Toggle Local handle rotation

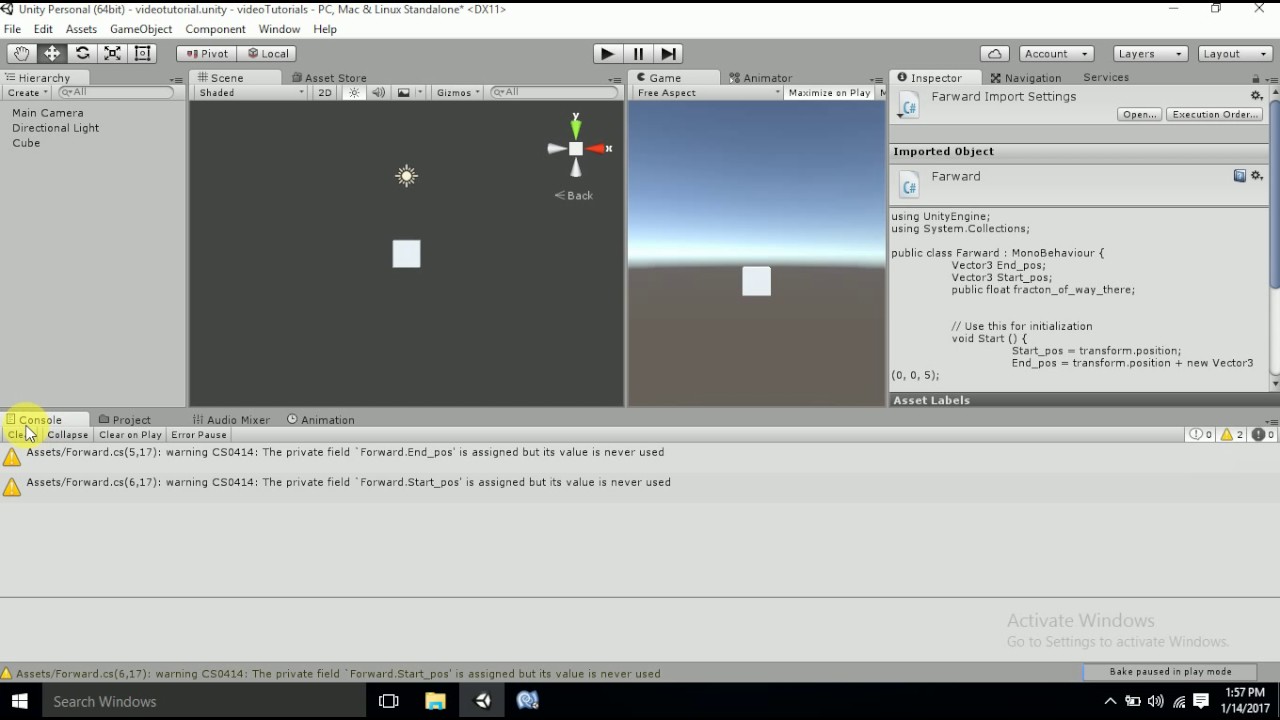pyautogui.click(x=268, y=54)
